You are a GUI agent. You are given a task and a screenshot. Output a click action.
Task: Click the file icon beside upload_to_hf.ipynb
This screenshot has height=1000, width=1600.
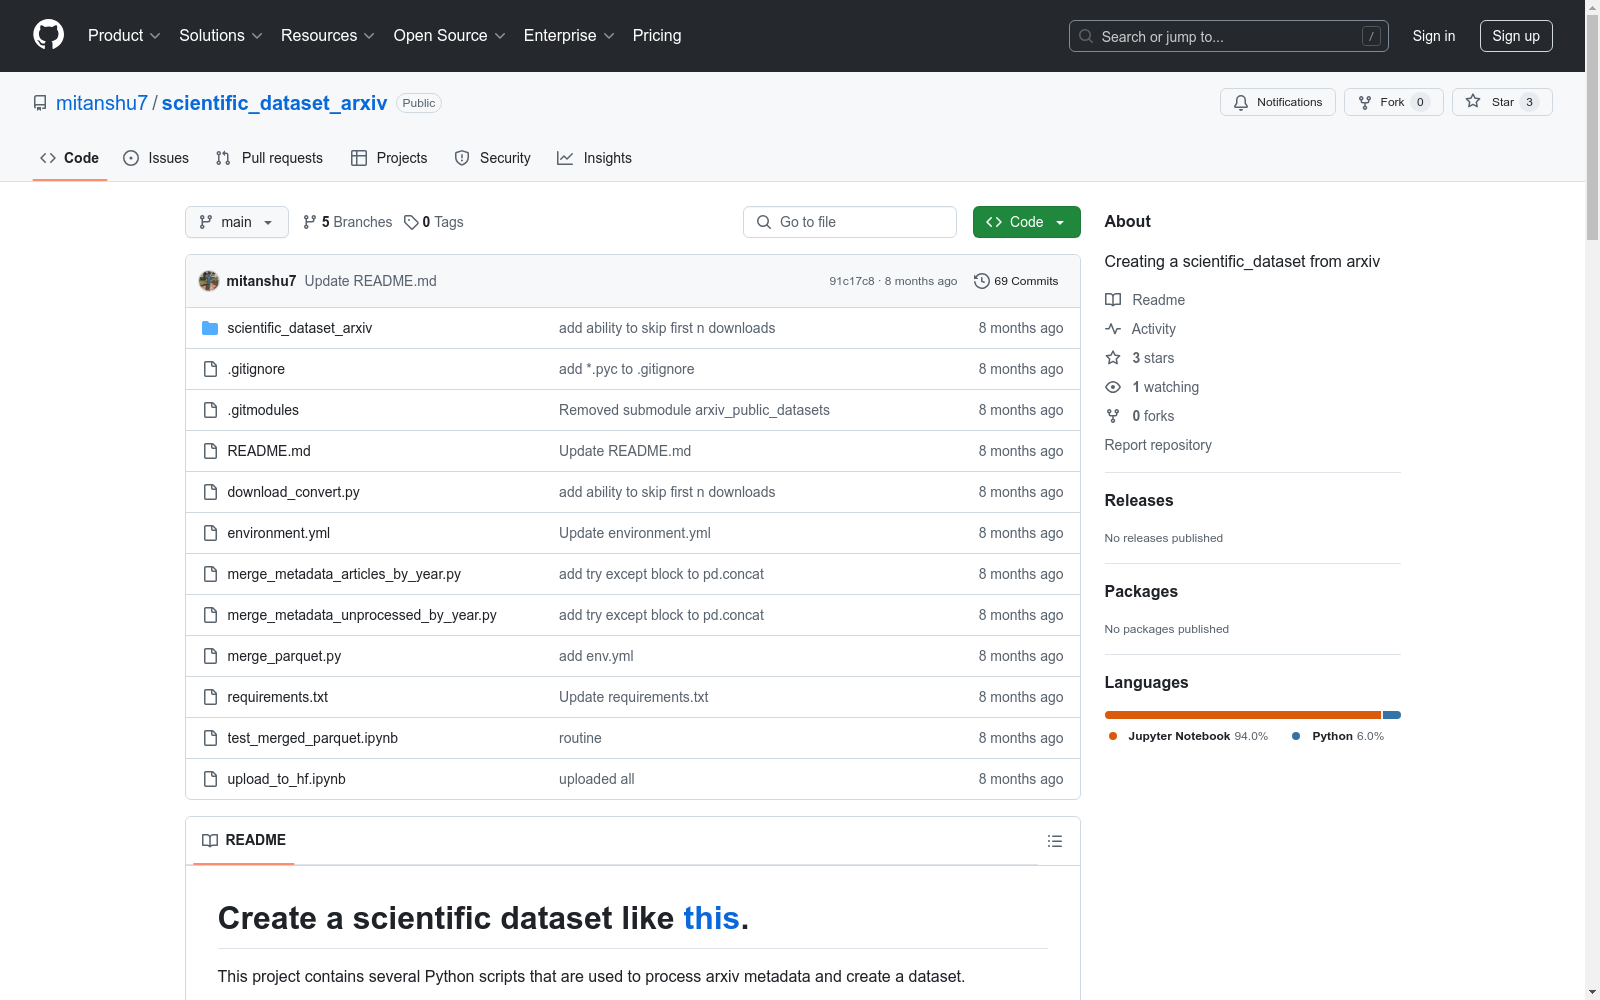point(210,779)
